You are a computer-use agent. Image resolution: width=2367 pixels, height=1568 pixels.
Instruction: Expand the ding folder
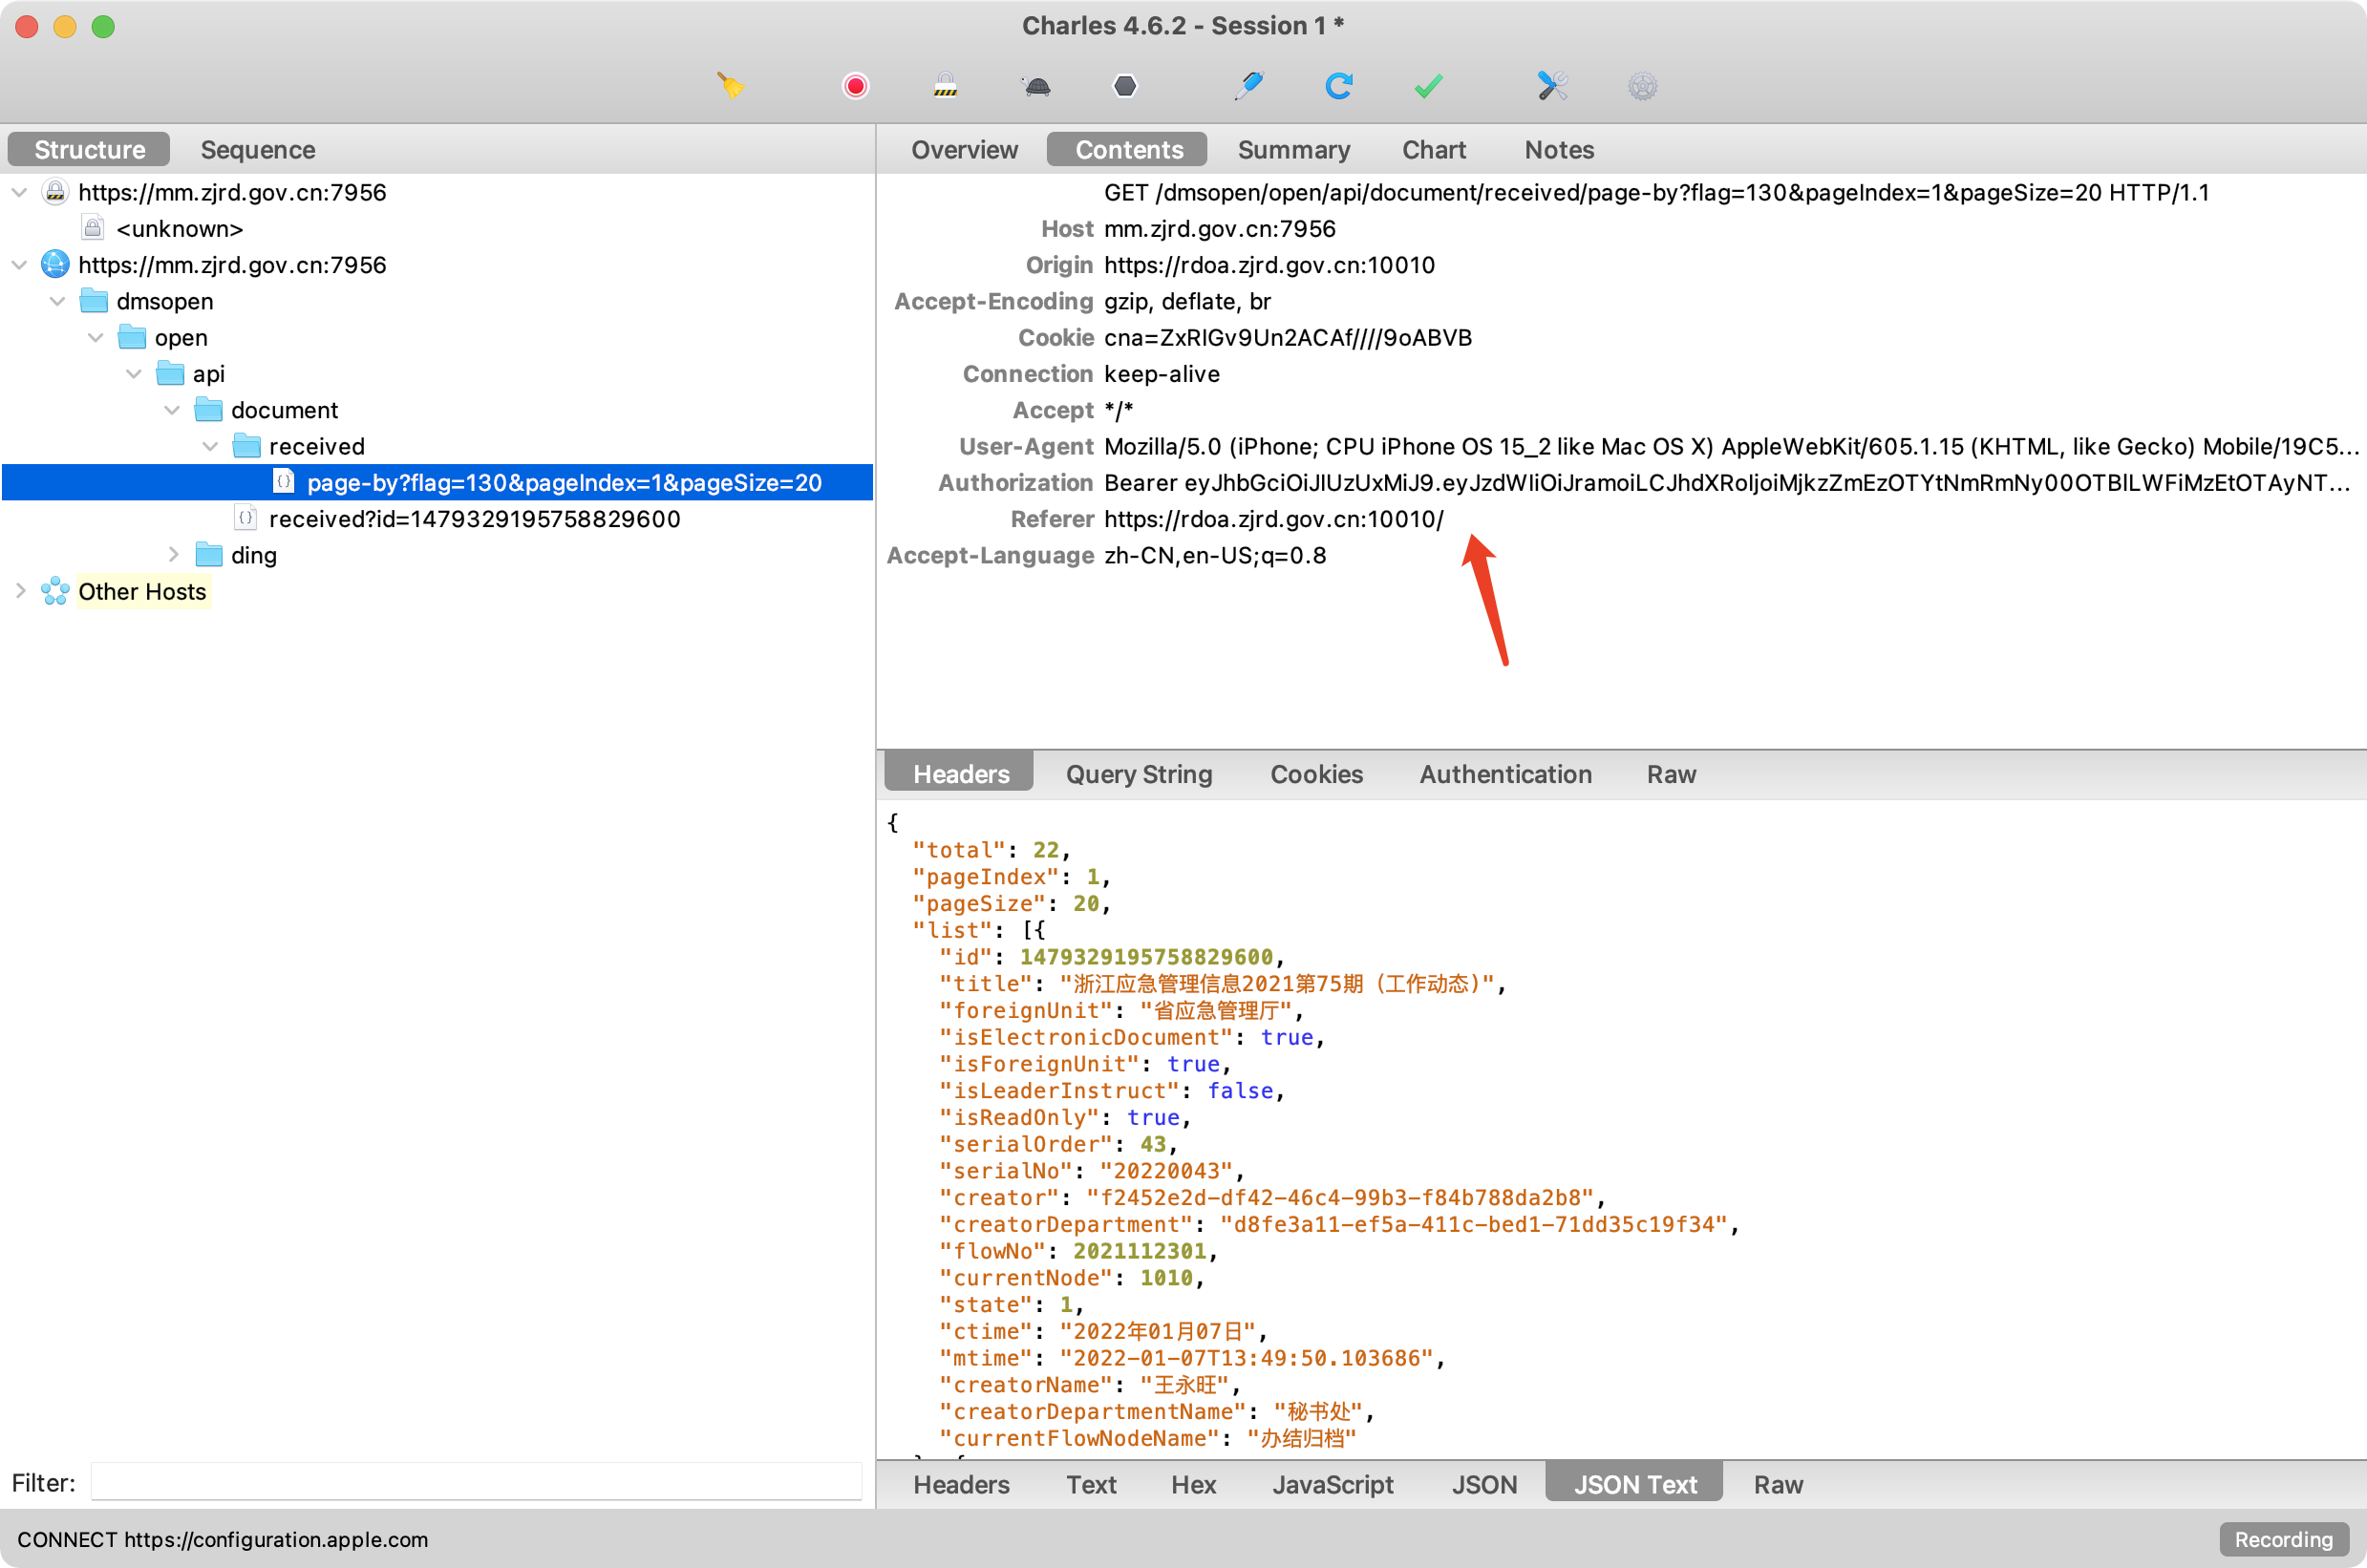coord(173,555)
